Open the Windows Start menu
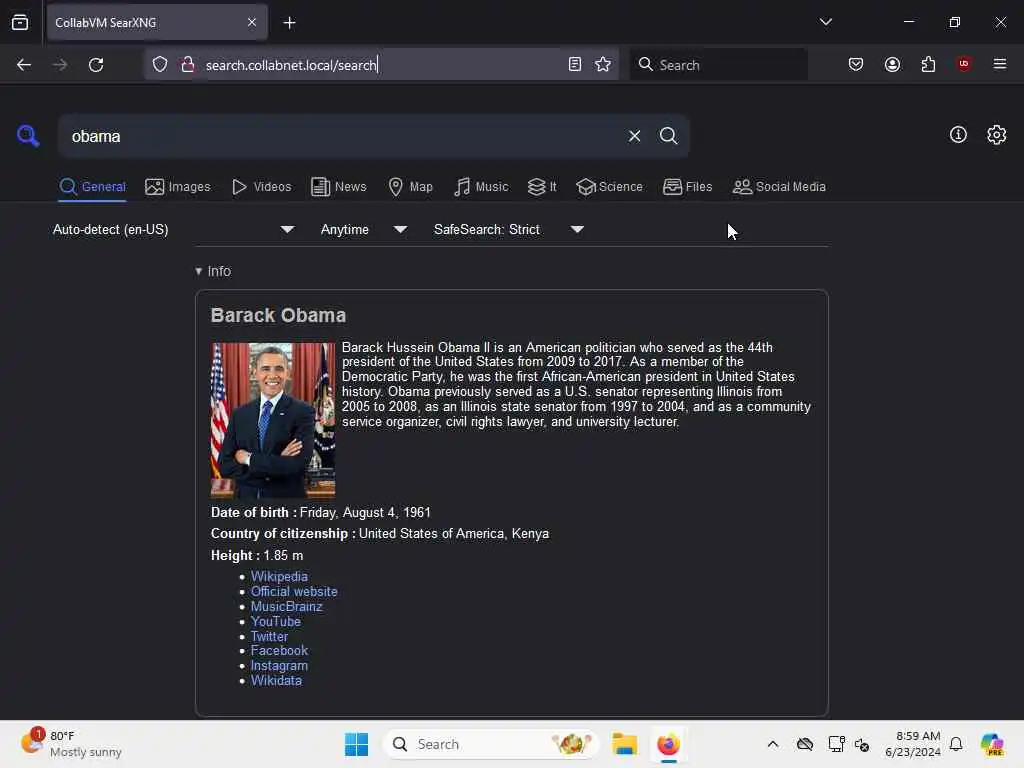1024x768 pixels. click(x=357, y=744)
